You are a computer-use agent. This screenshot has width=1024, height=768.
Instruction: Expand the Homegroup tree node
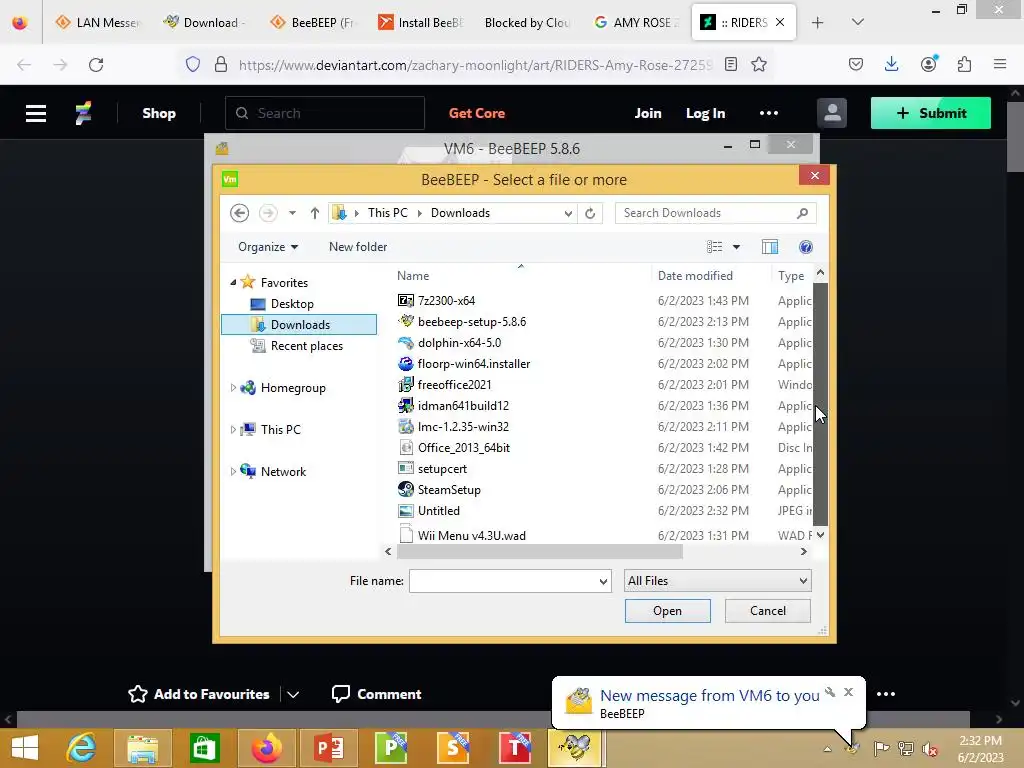(x=233, y=388)
